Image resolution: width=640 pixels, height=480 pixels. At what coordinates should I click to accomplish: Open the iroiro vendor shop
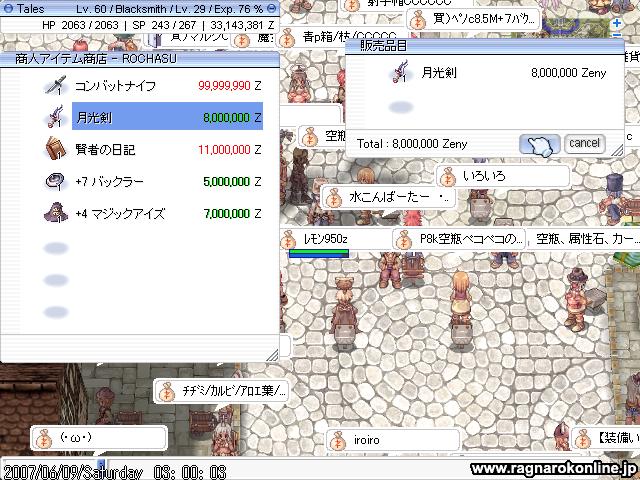point(393,440)
